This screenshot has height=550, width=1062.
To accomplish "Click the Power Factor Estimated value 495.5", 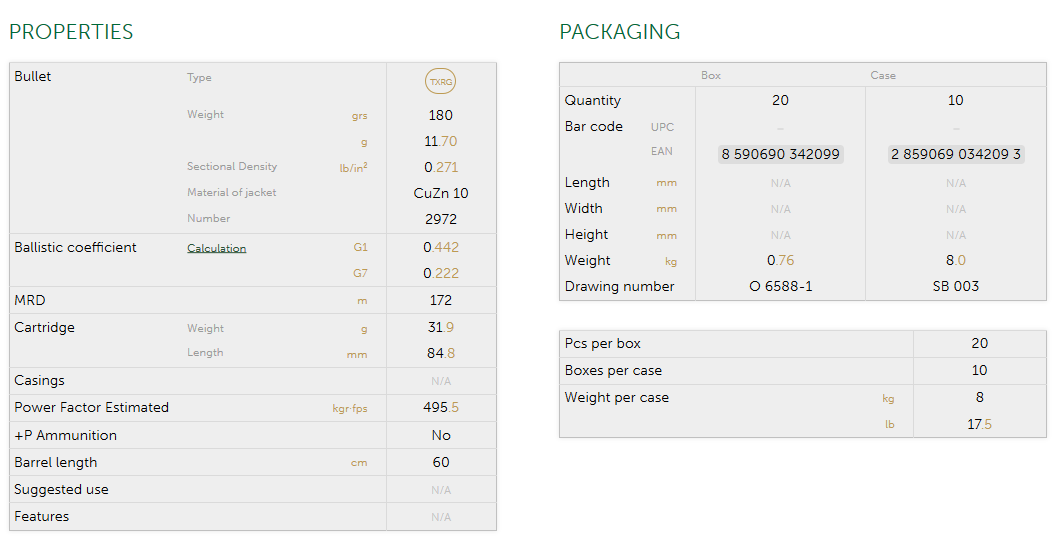I will point(441,408).
